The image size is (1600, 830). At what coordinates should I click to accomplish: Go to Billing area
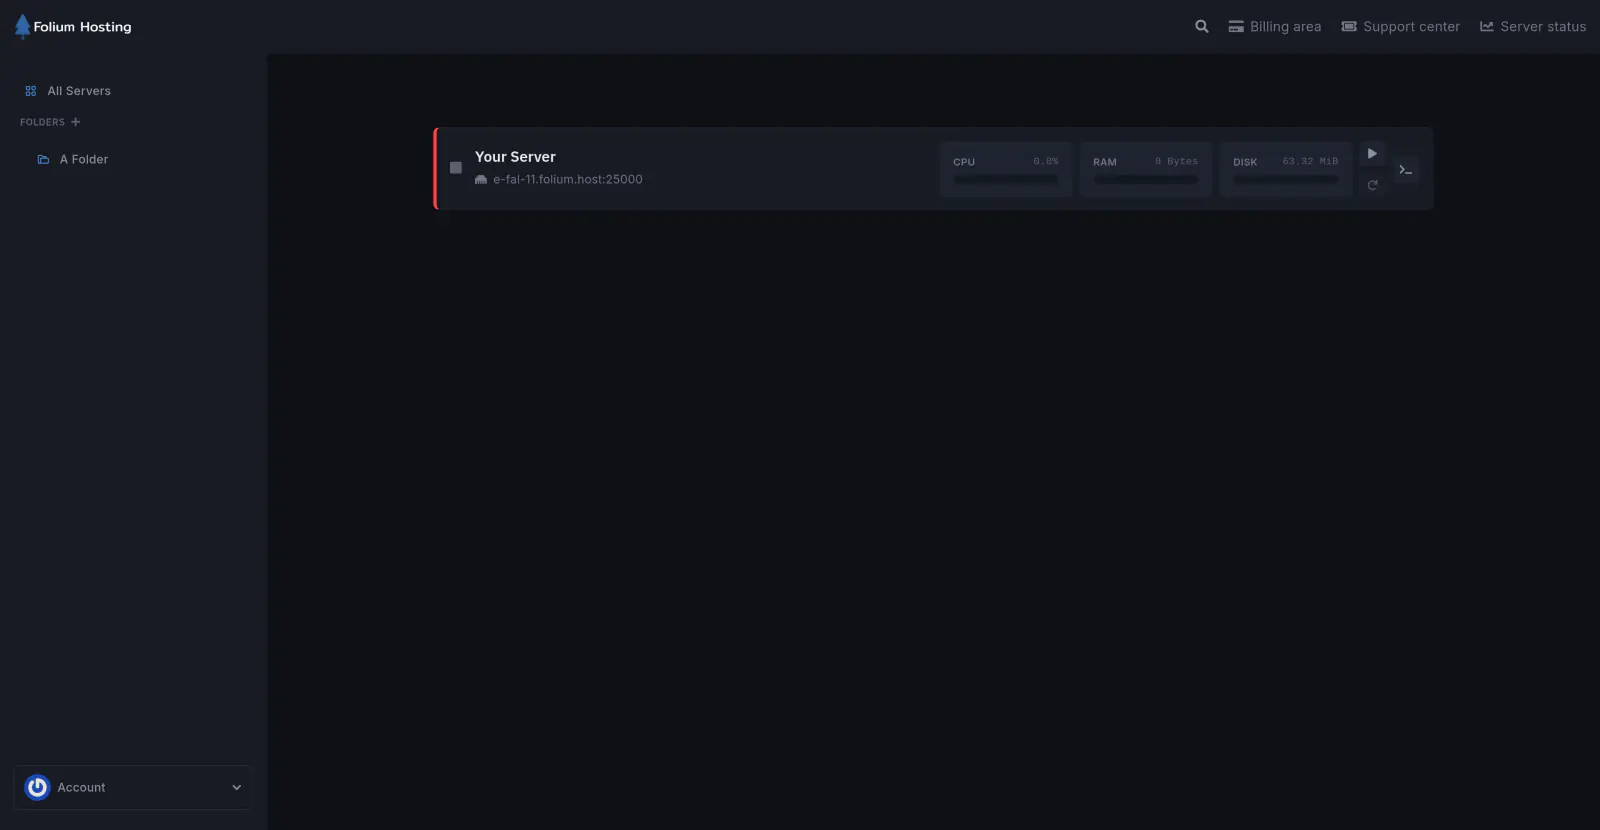[x=1274, y=27]
